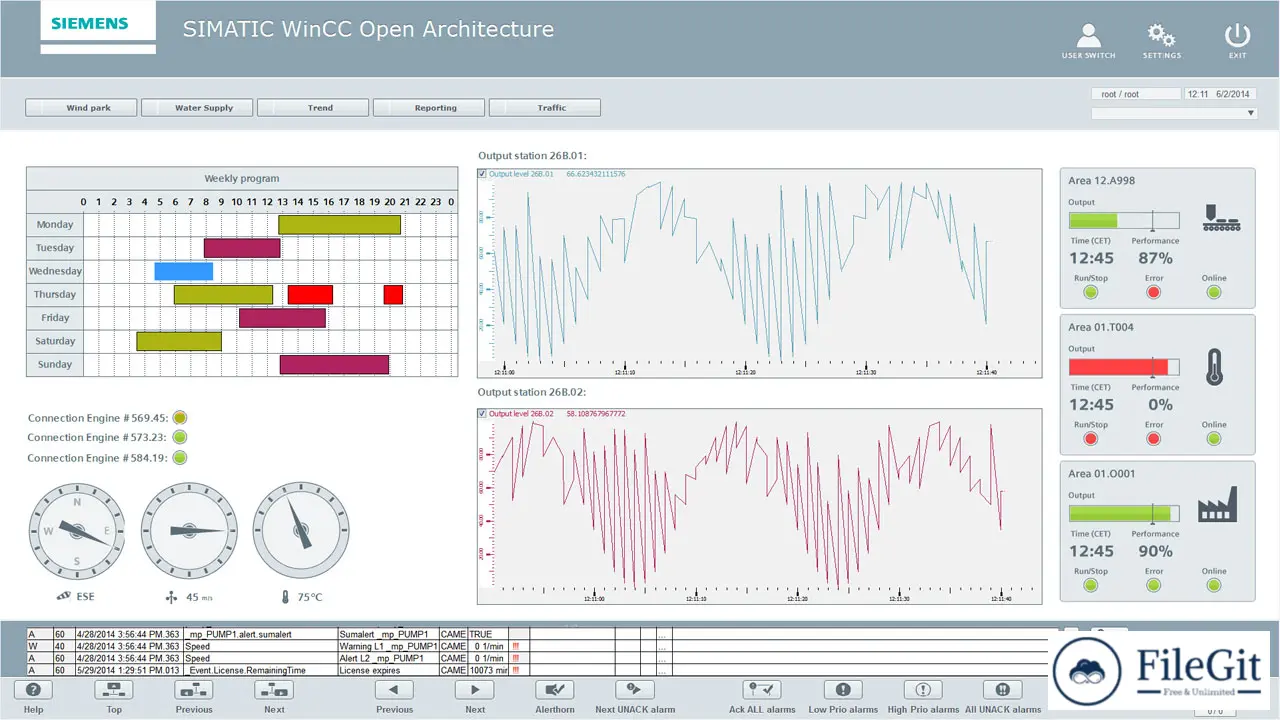The width and height of the screenshot is (1280, 720).
Task: Click Previous hierarchy panel icon
Action: coord(194,690)
